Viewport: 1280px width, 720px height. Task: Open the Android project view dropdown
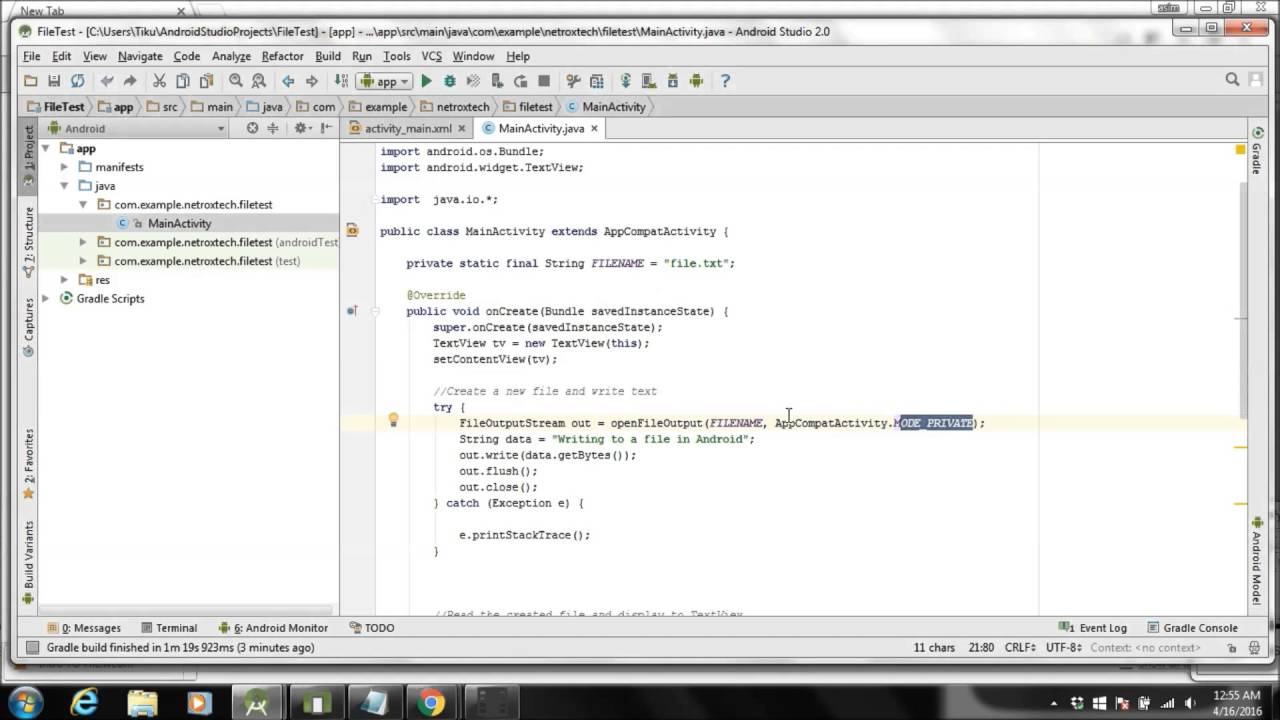point(137,128)
